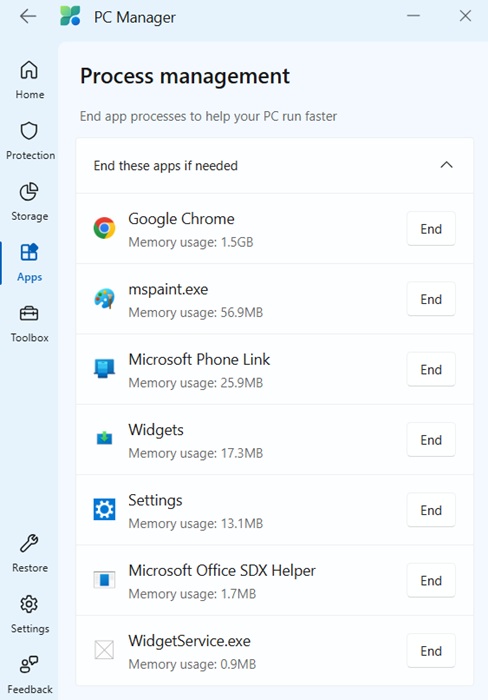The width and height of the screenshot is (488, 700).
Task: Click the 'Microsoft Phone Link' name text
Action: click(199, 359)
